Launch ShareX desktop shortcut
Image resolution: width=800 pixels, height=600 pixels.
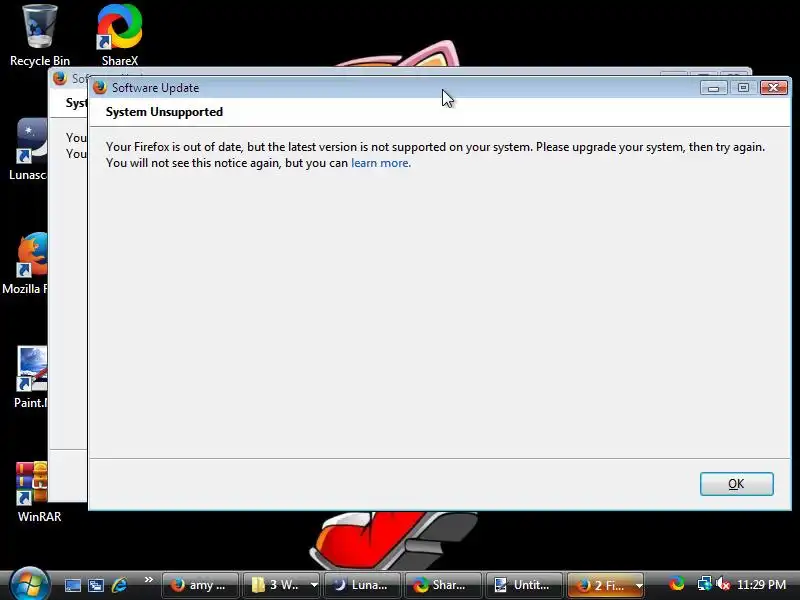[120, 35]
